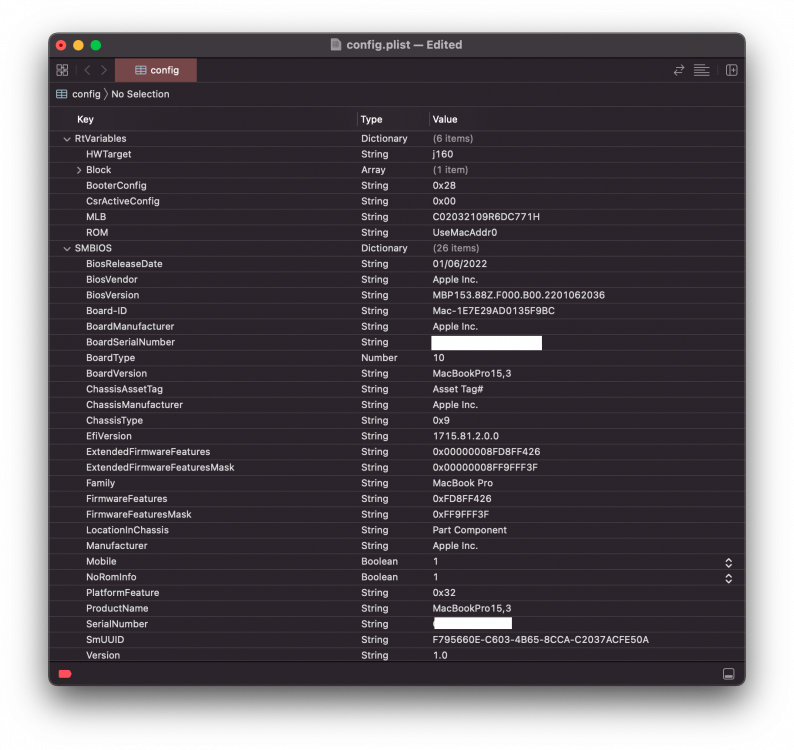
Task: Select the ROM value UseMacAddr0
Action: click(464, 232)
